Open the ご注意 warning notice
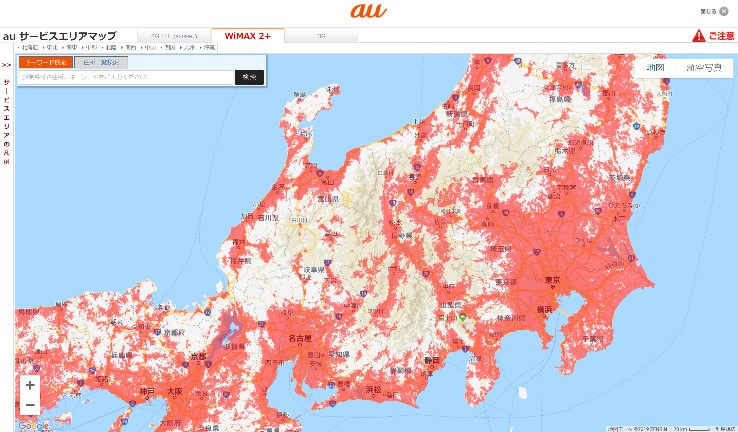The image size is (738, 432). [x=714, y=35]
